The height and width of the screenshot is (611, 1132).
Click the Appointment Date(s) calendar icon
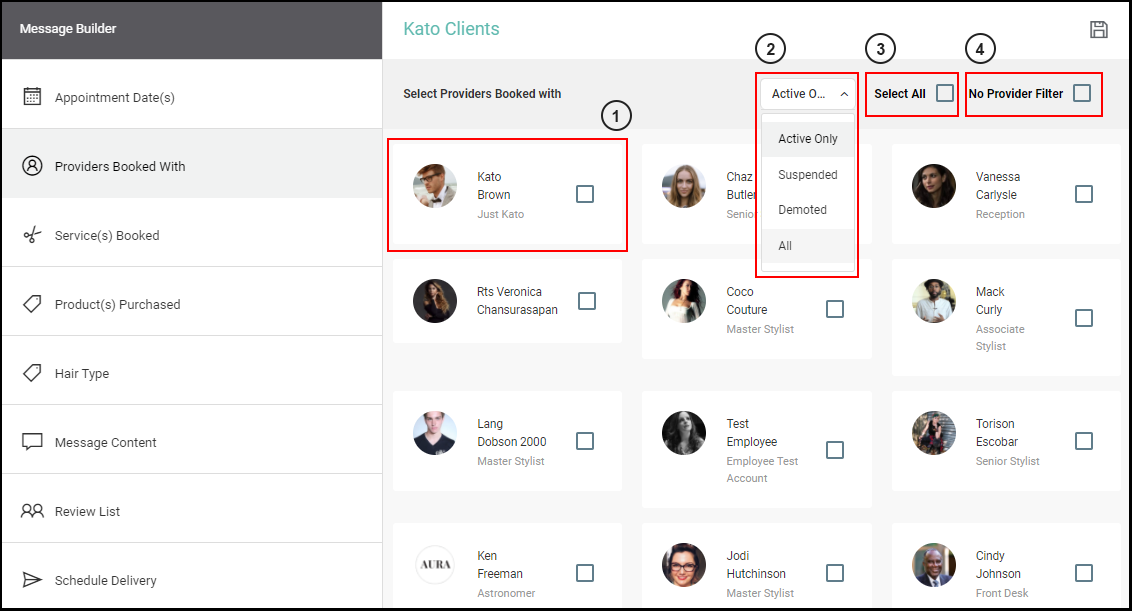point(32,97)
